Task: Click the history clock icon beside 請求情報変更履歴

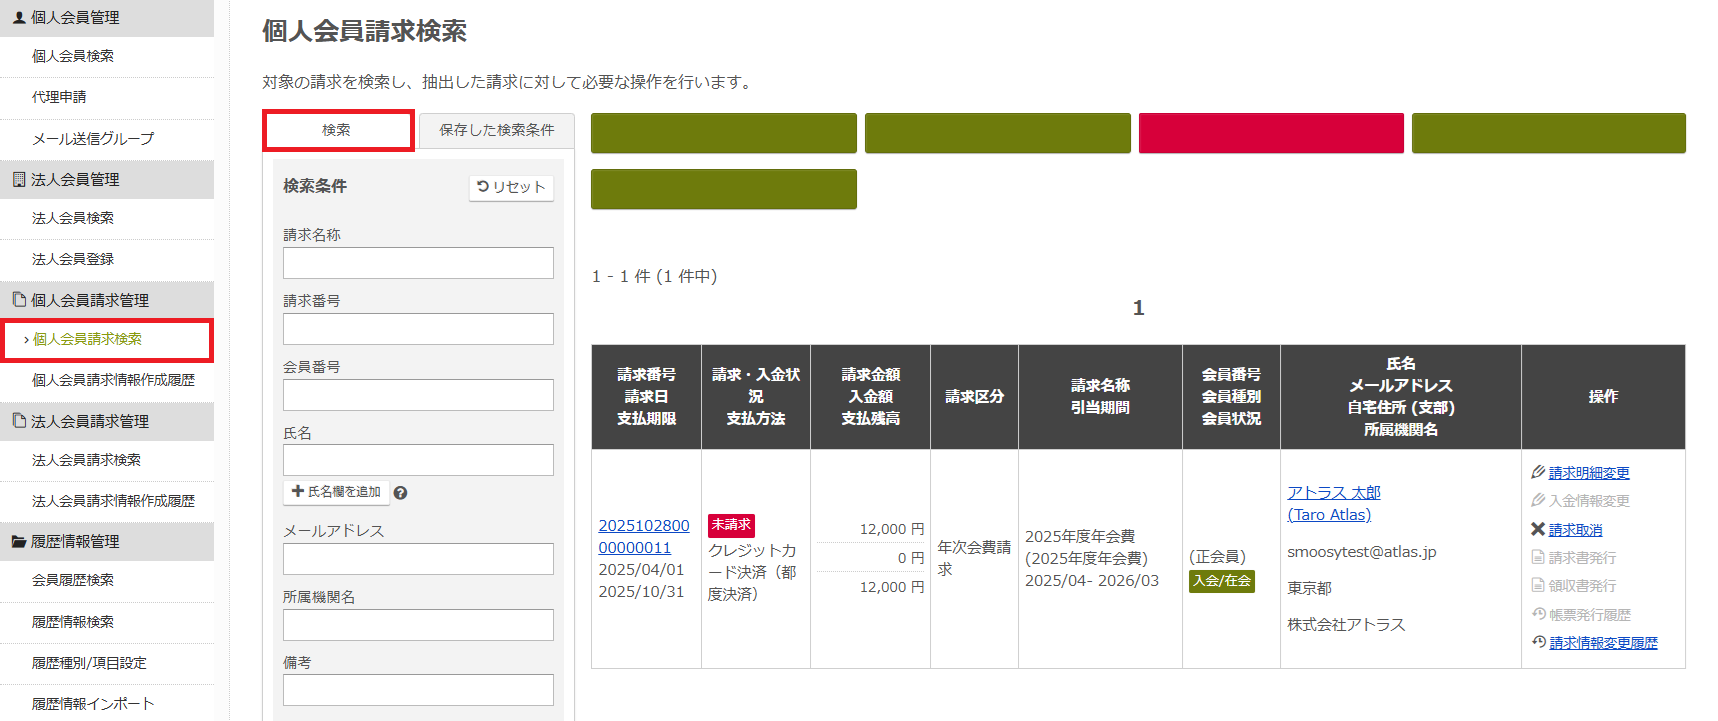Action: [1539, 642]
